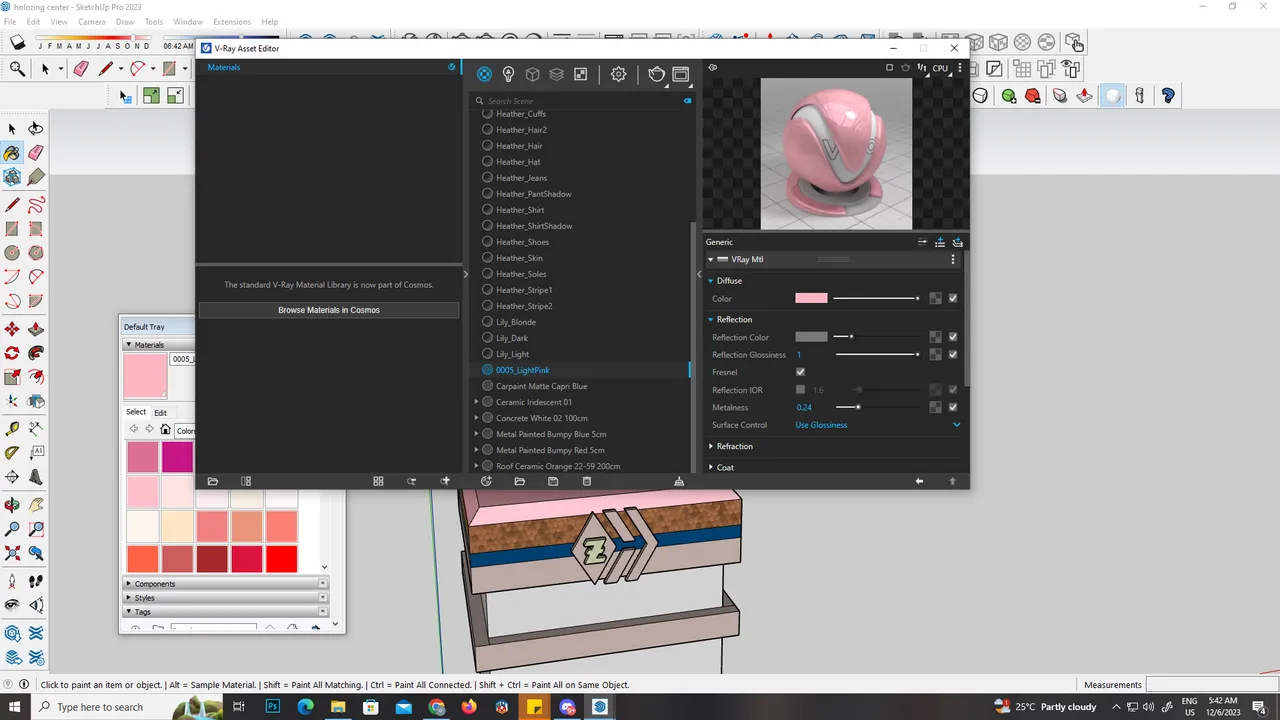Open V-Ray render settings gear

(618, 74)
